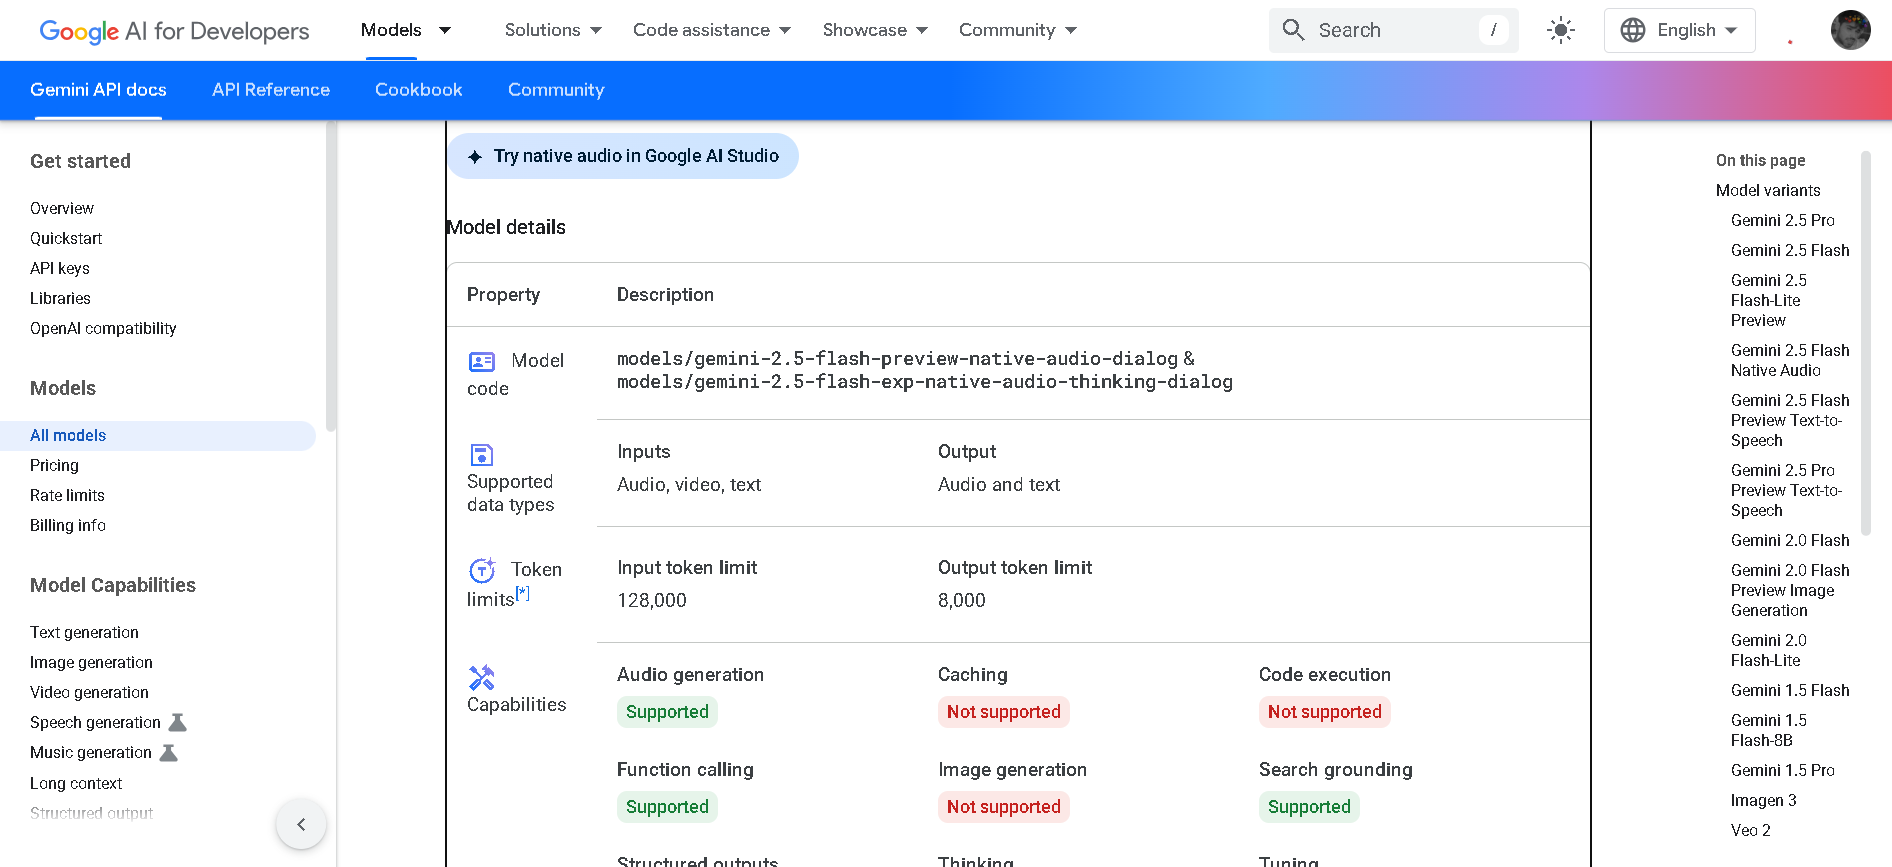Jump to Gemini 2.5 Flash-Lite Preview section
The image size is (1892, 867).
tap(1769, 300)
